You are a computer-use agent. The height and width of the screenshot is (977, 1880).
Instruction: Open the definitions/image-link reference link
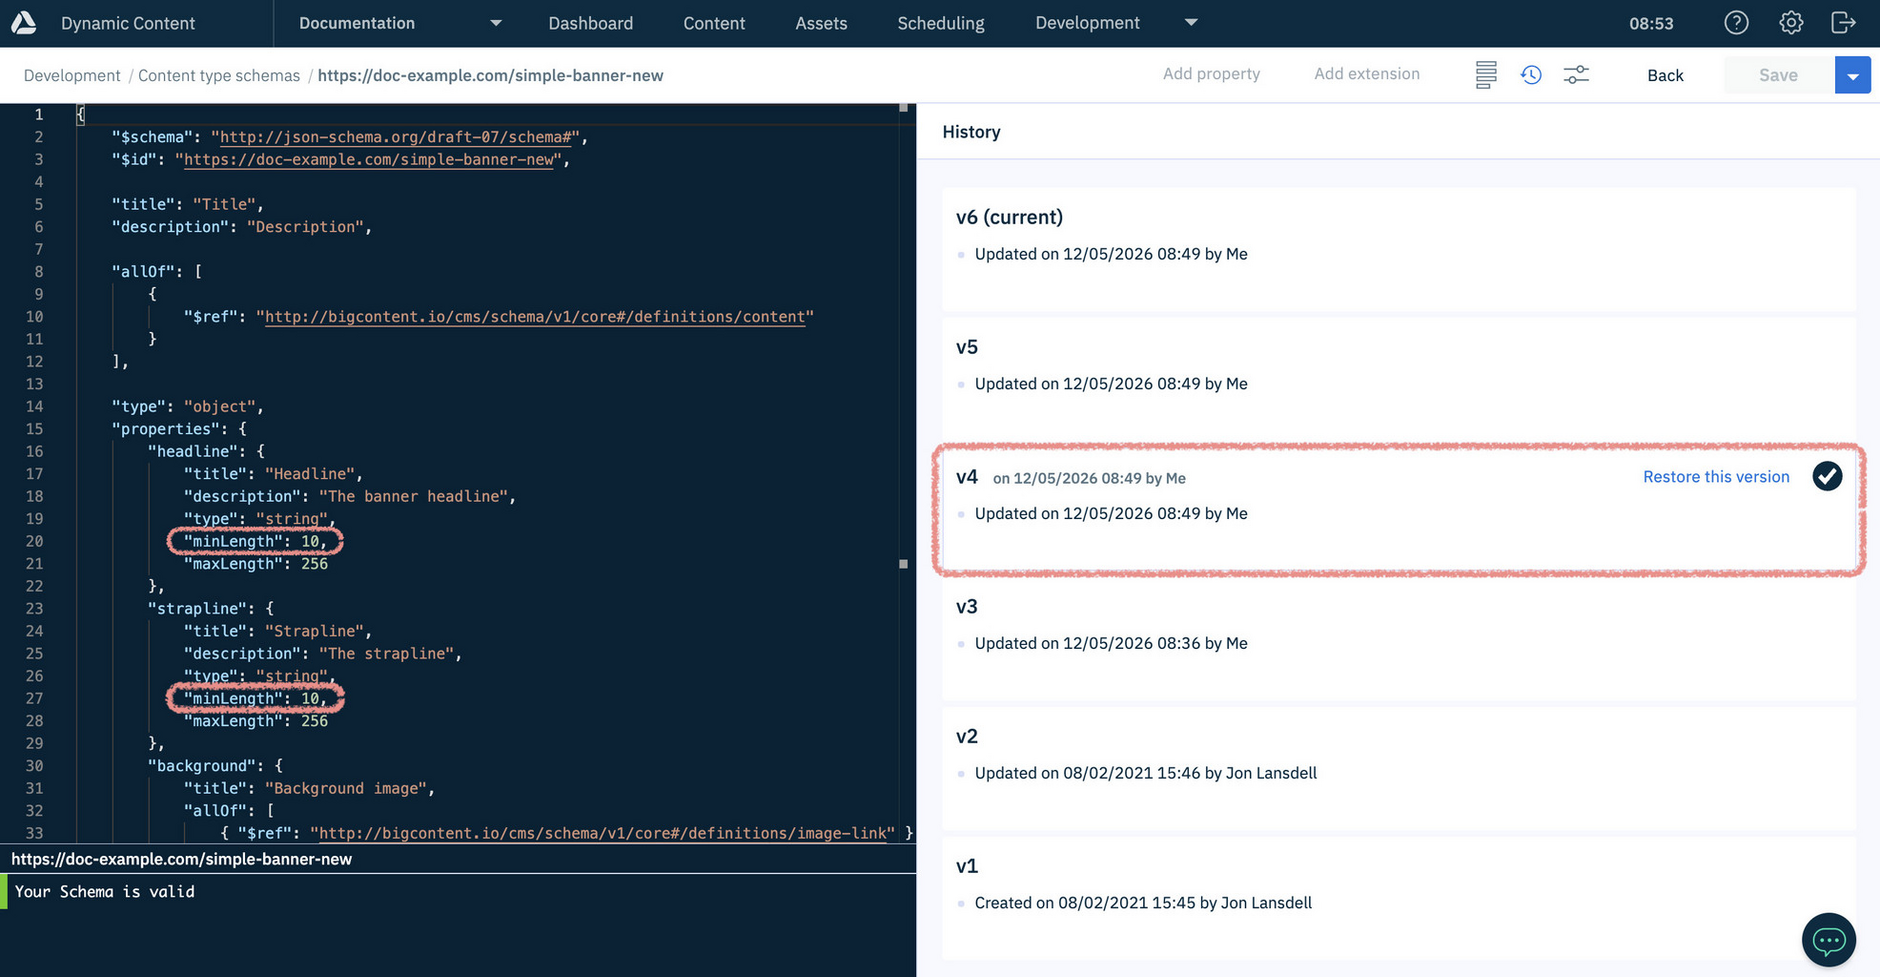coord(602,833)
